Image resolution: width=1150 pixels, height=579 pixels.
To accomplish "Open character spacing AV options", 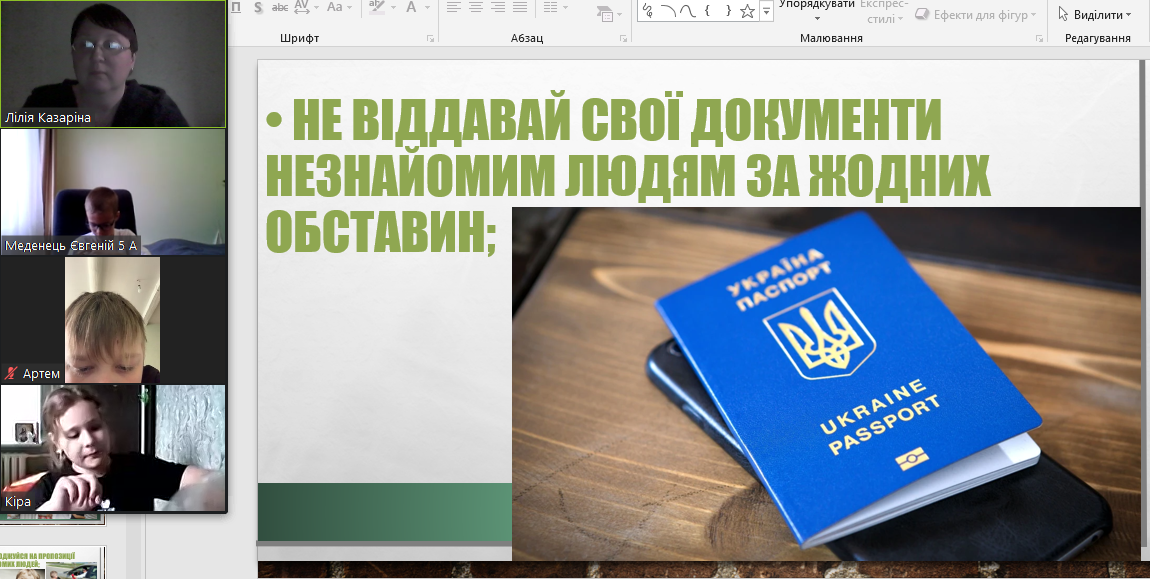I will 301,7.
